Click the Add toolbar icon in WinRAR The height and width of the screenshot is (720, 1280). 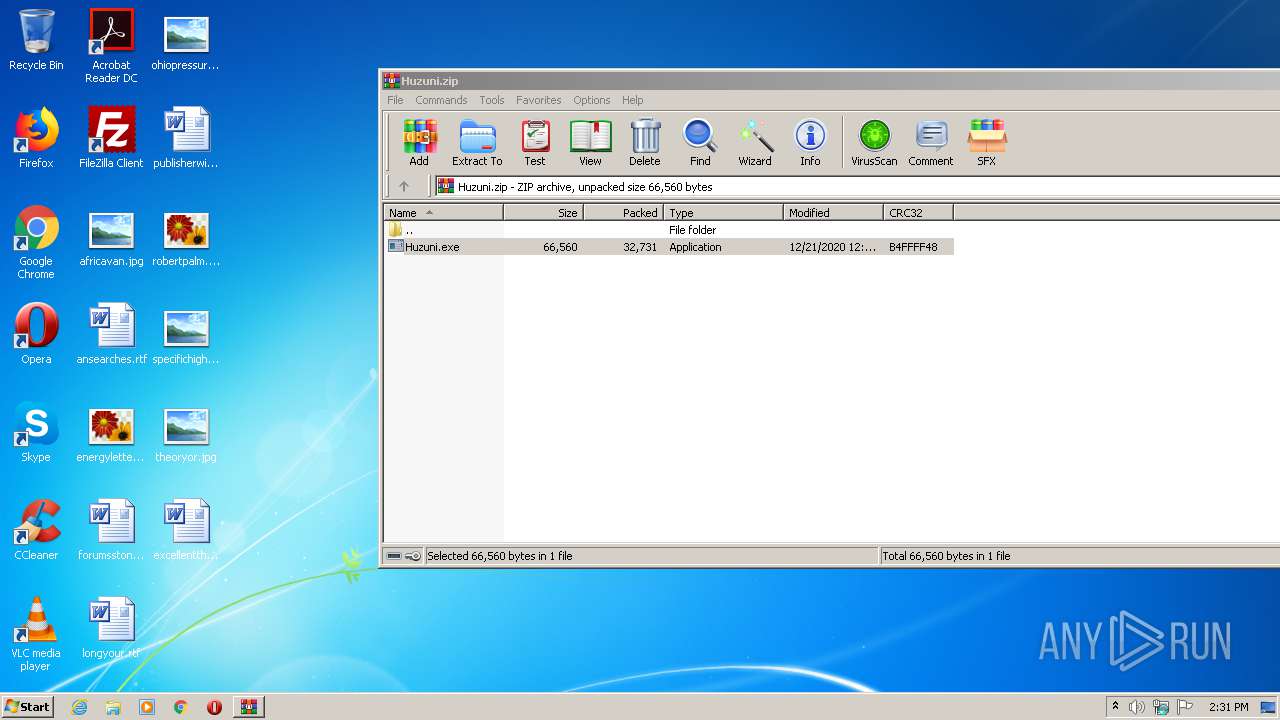(x=419, y=142)
